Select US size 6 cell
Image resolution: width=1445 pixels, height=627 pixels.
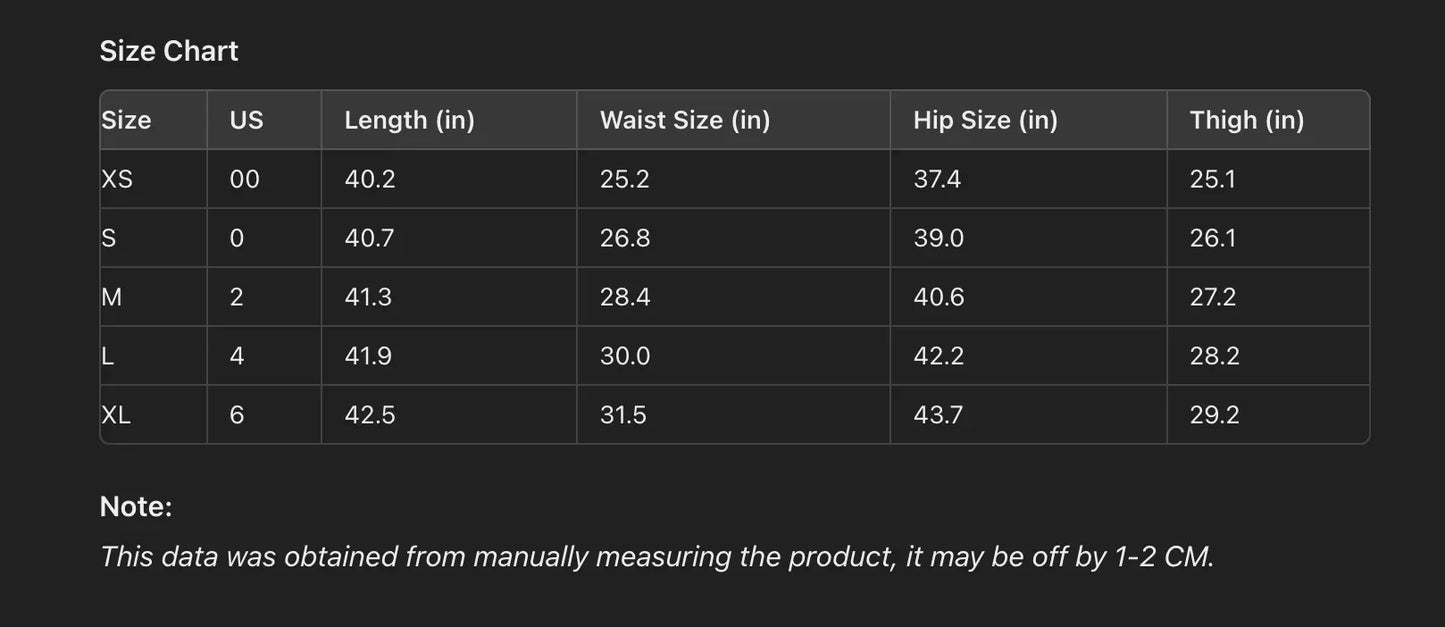tap(237, 415)
